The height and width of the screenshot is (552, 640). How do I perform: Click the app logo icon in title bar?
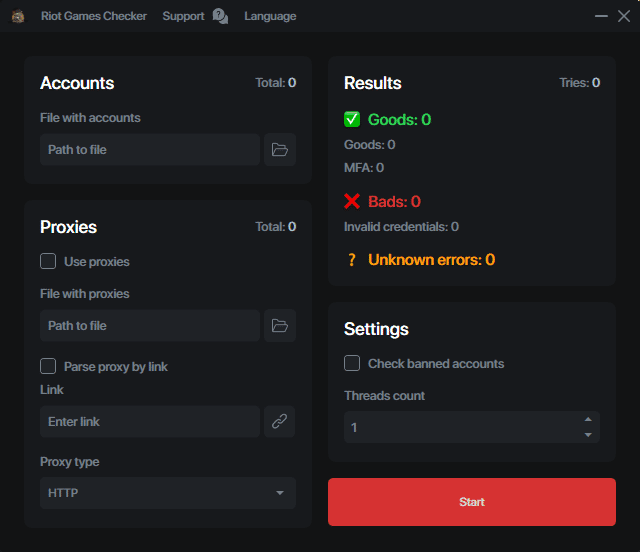(18, 16)
